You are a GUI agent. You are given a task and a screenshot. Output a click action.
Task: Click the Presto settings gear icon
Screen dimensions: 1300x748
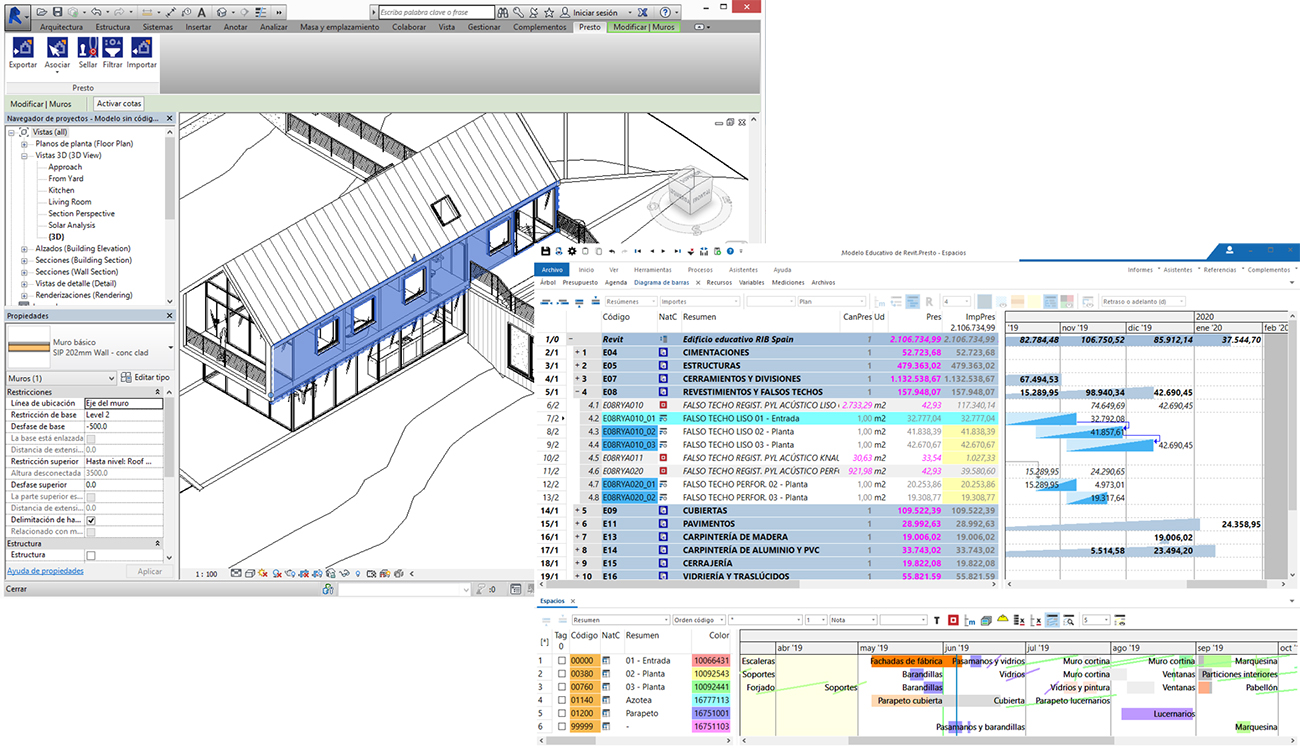coord(572,251)
